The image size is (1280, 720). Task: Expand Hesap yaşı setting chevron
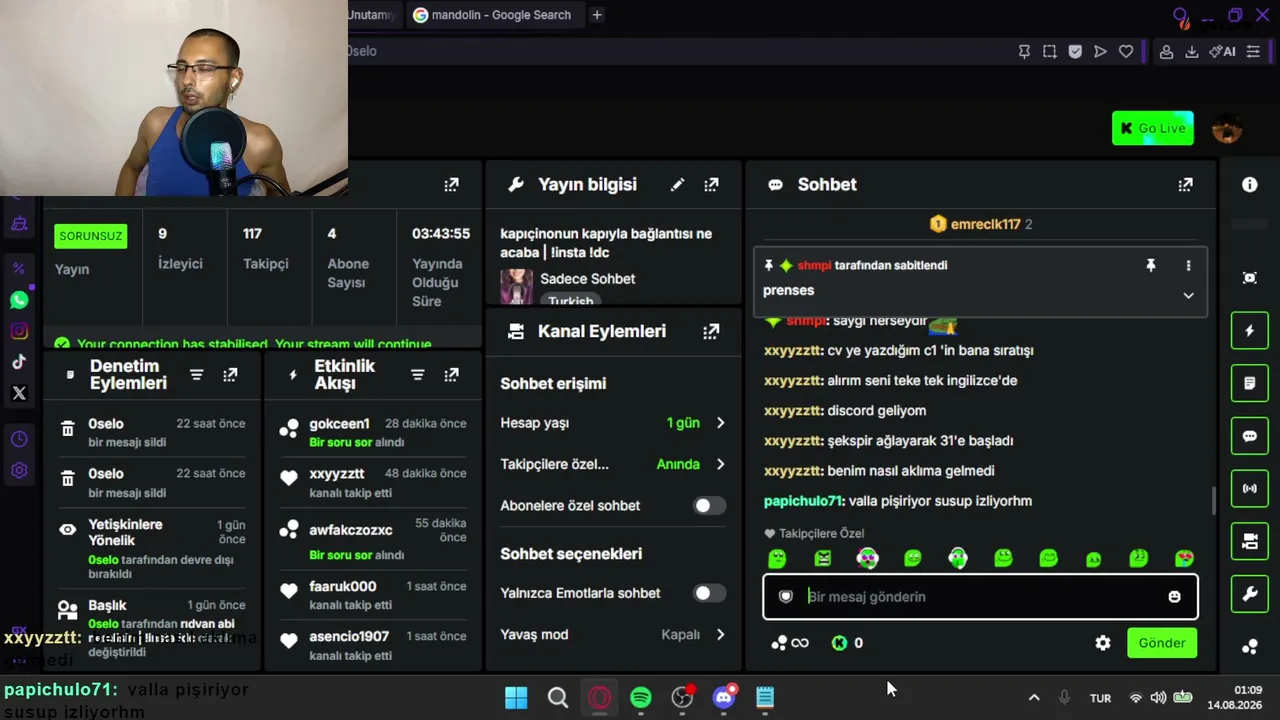pos(720,423)
